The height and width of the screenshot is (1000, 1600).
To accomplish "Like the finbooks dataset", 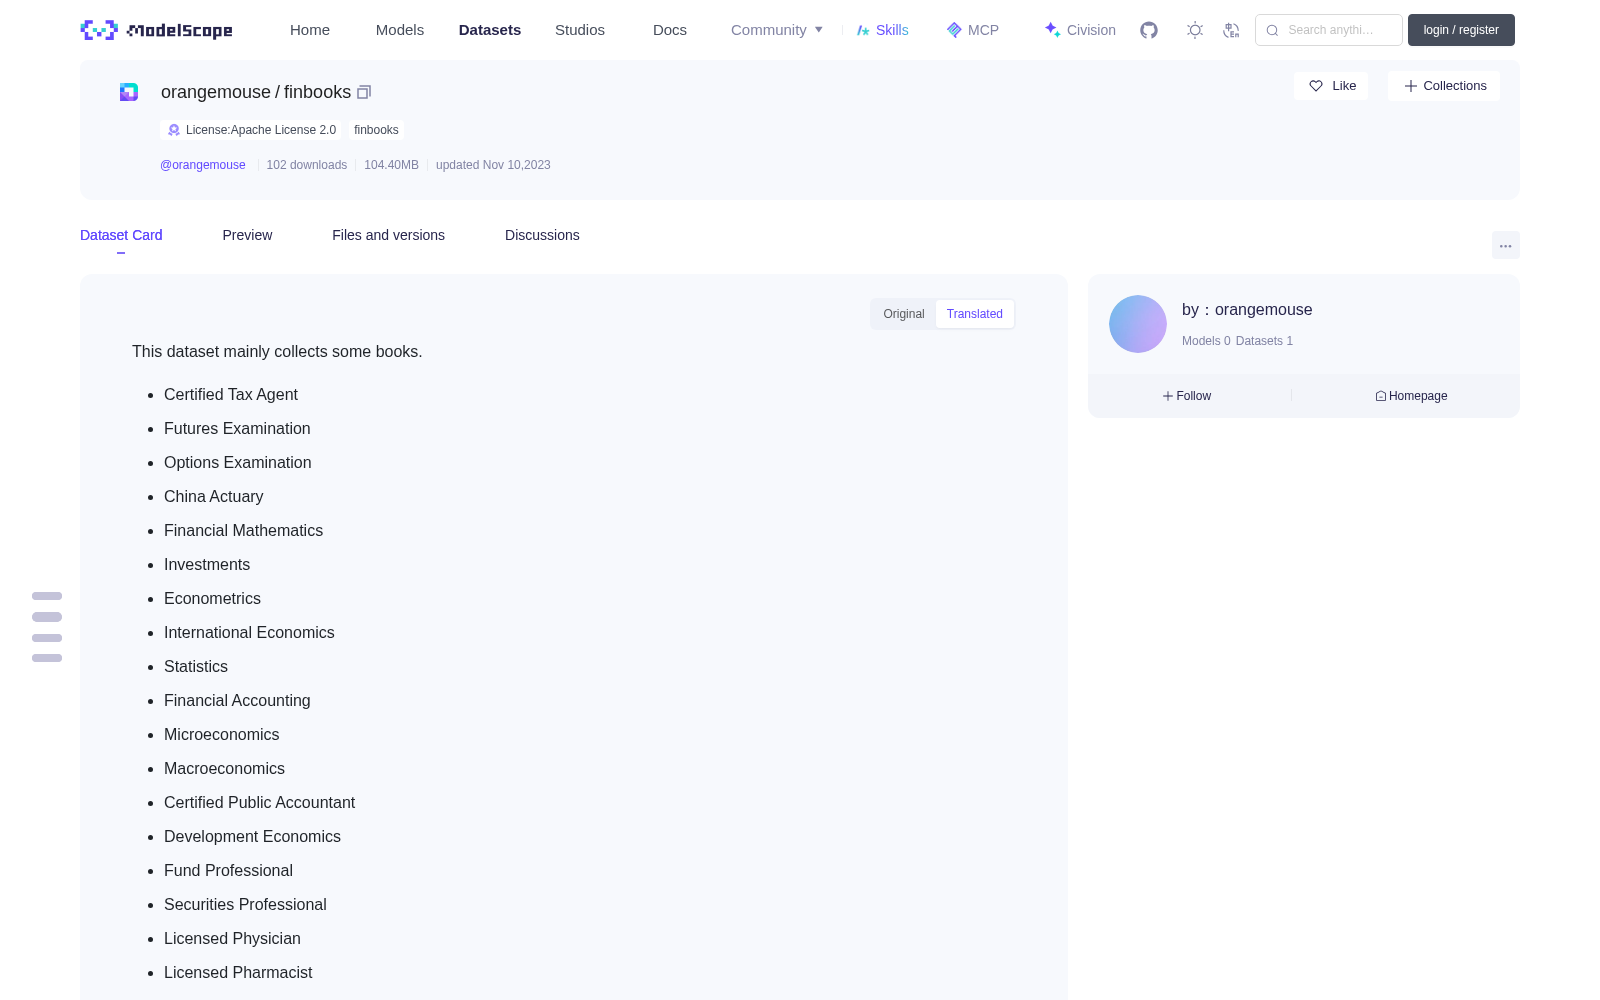I will 1331,86.
